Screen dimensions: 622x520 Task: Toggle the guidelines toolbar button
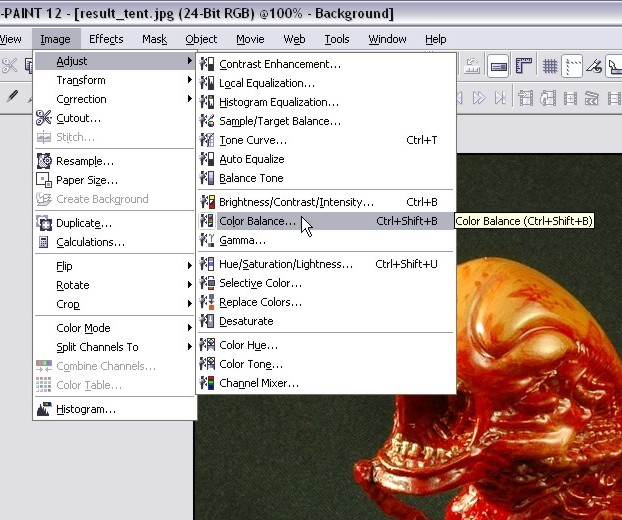coord(572,66)
